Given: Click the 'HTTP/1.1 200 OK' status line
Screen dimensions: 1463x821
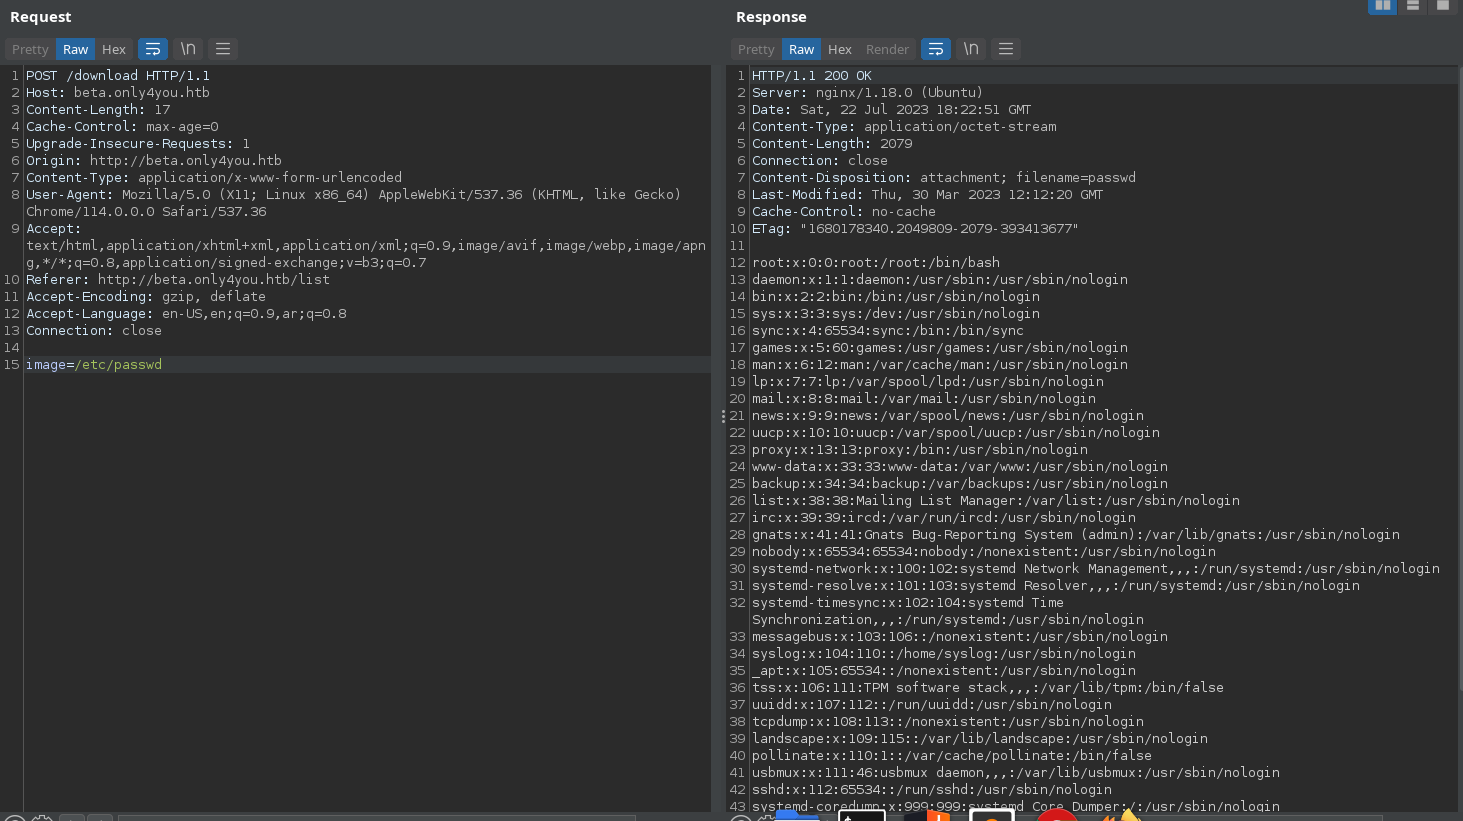Looking at the screenshot, I should [x=812, y=75].
